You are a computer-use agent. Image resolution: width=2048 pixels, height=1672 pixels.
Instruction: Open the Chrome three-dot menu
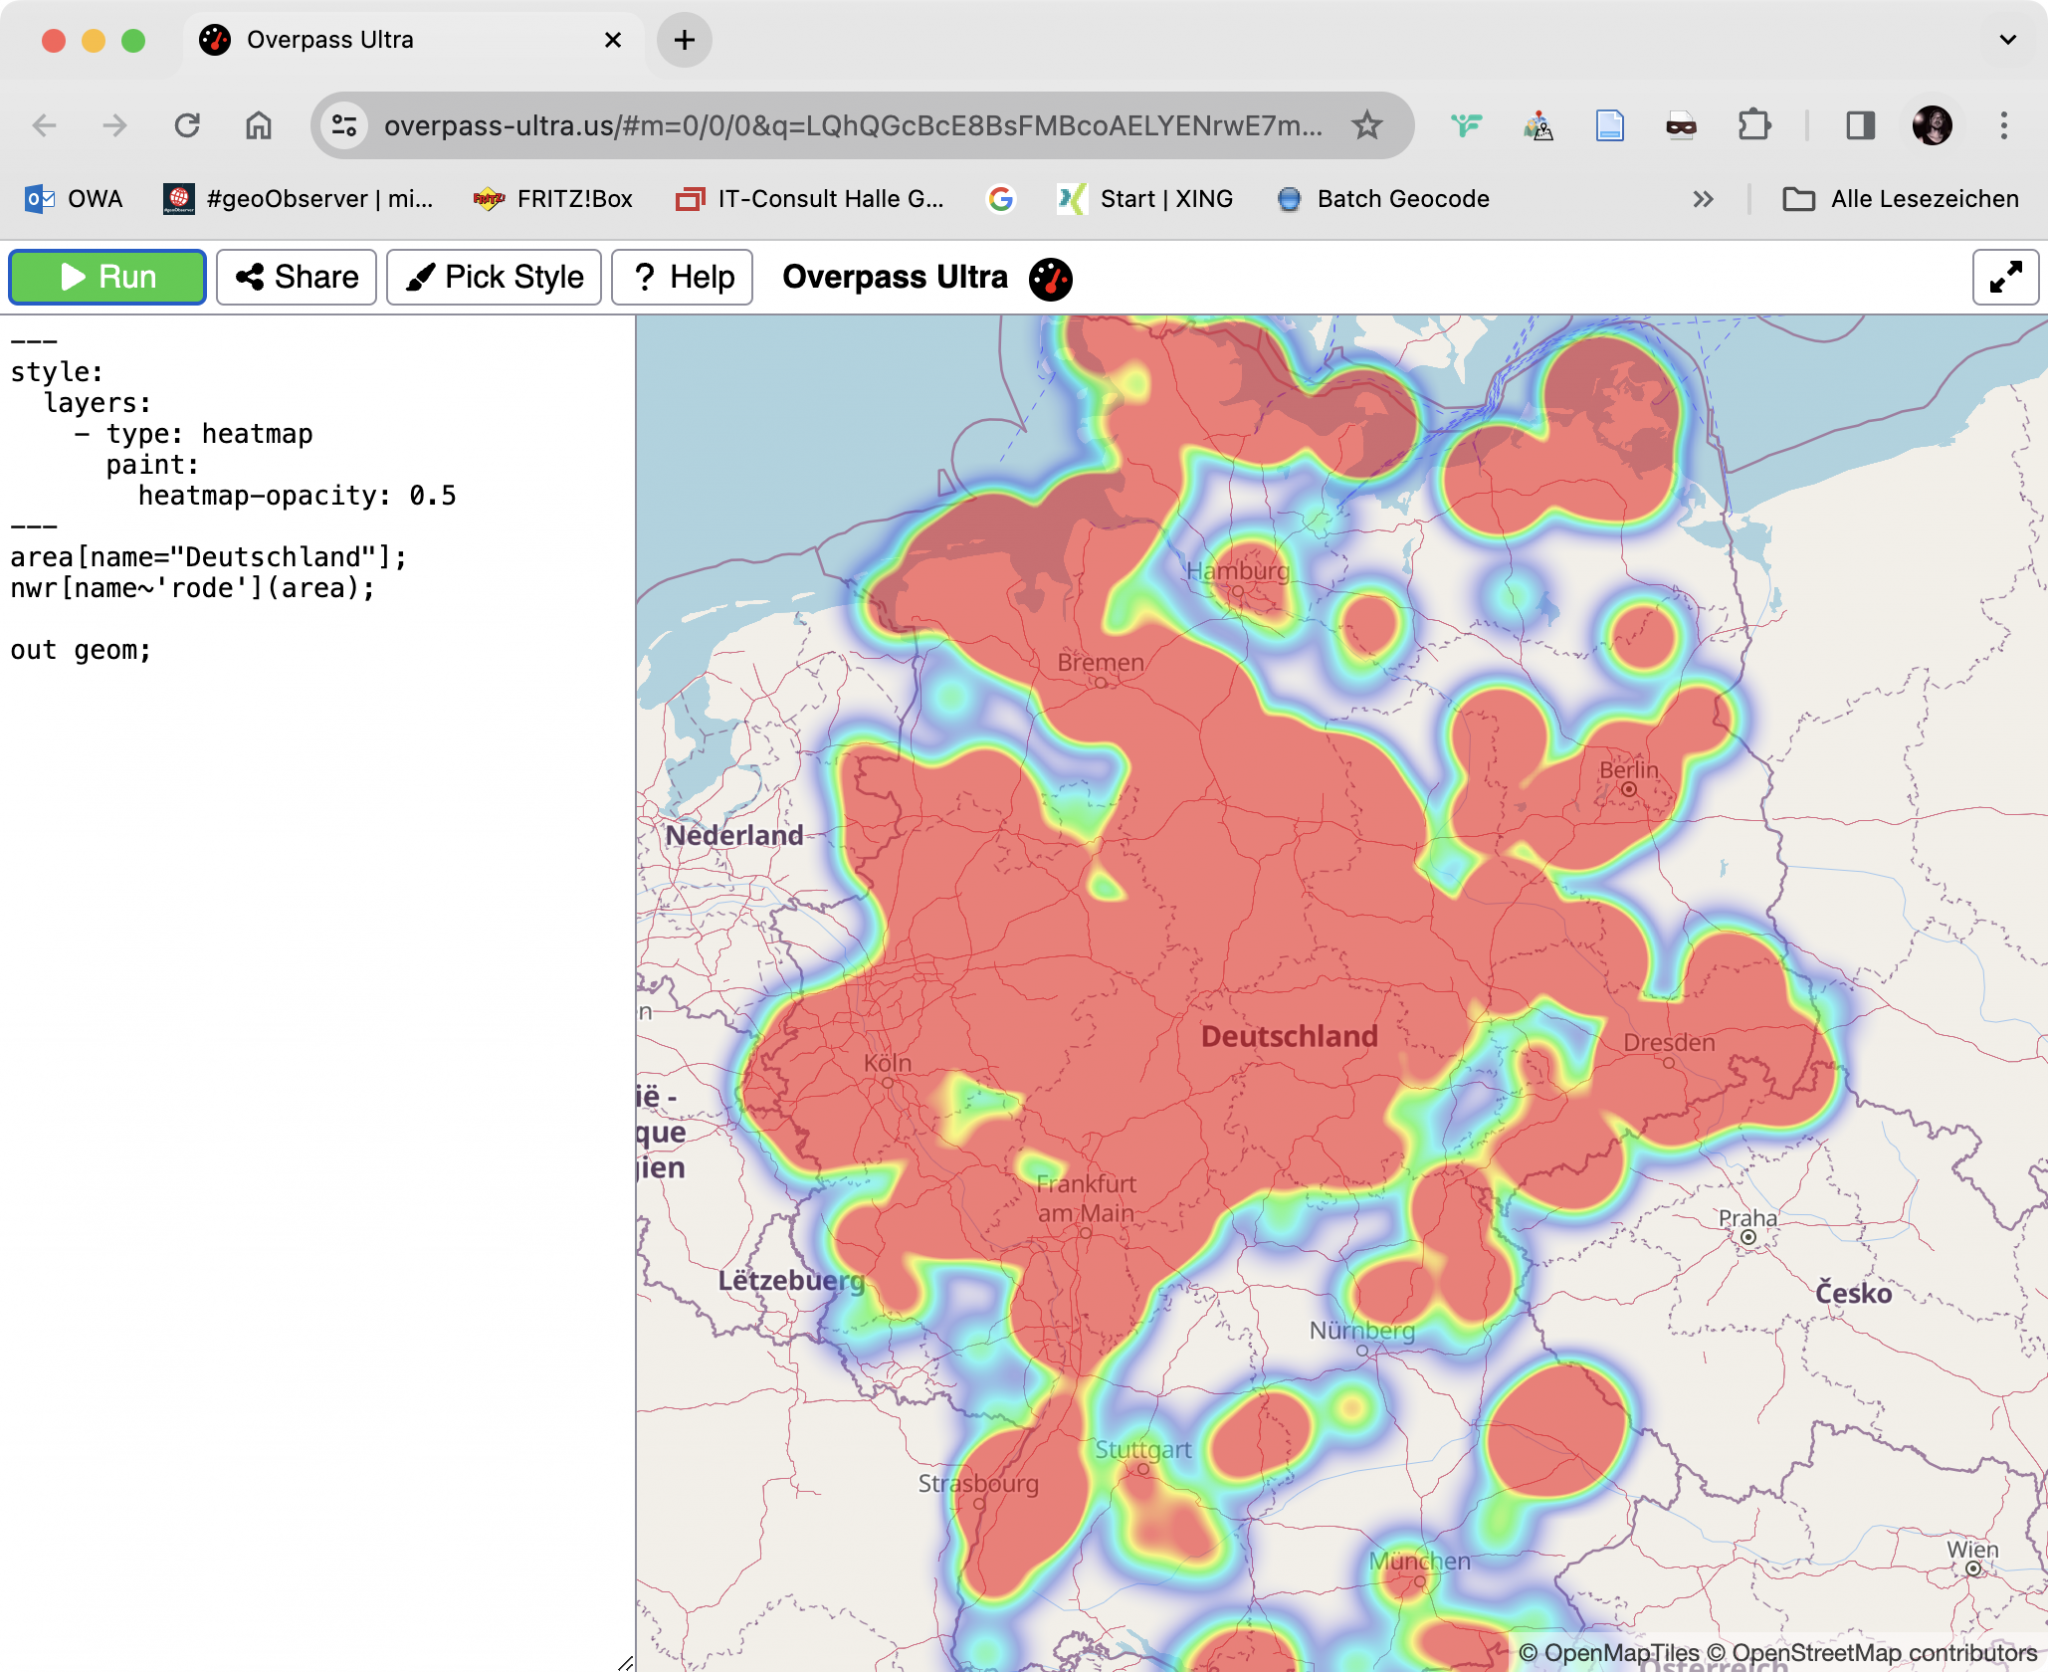pyautogui.click(x=2004, y=125)
